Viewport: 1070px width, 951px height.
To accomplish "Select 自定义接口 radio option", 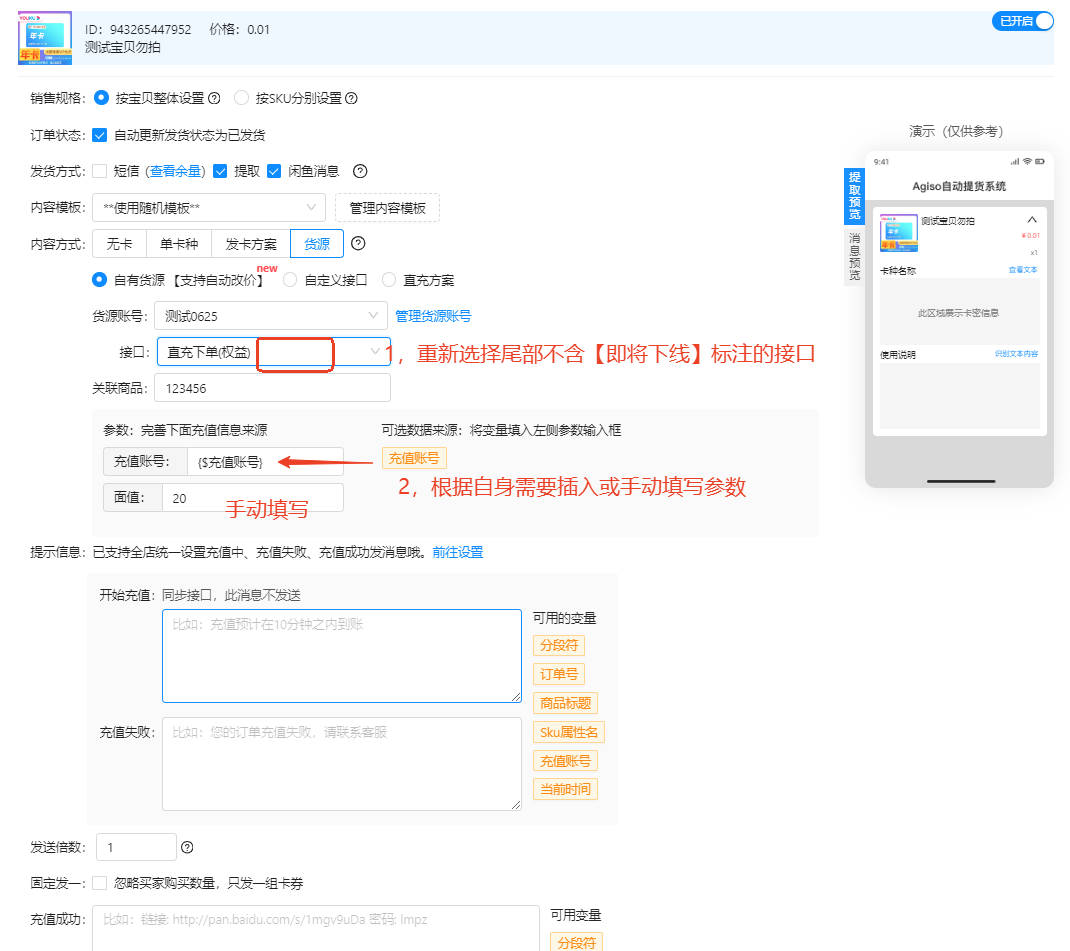I will coord(289,280).
